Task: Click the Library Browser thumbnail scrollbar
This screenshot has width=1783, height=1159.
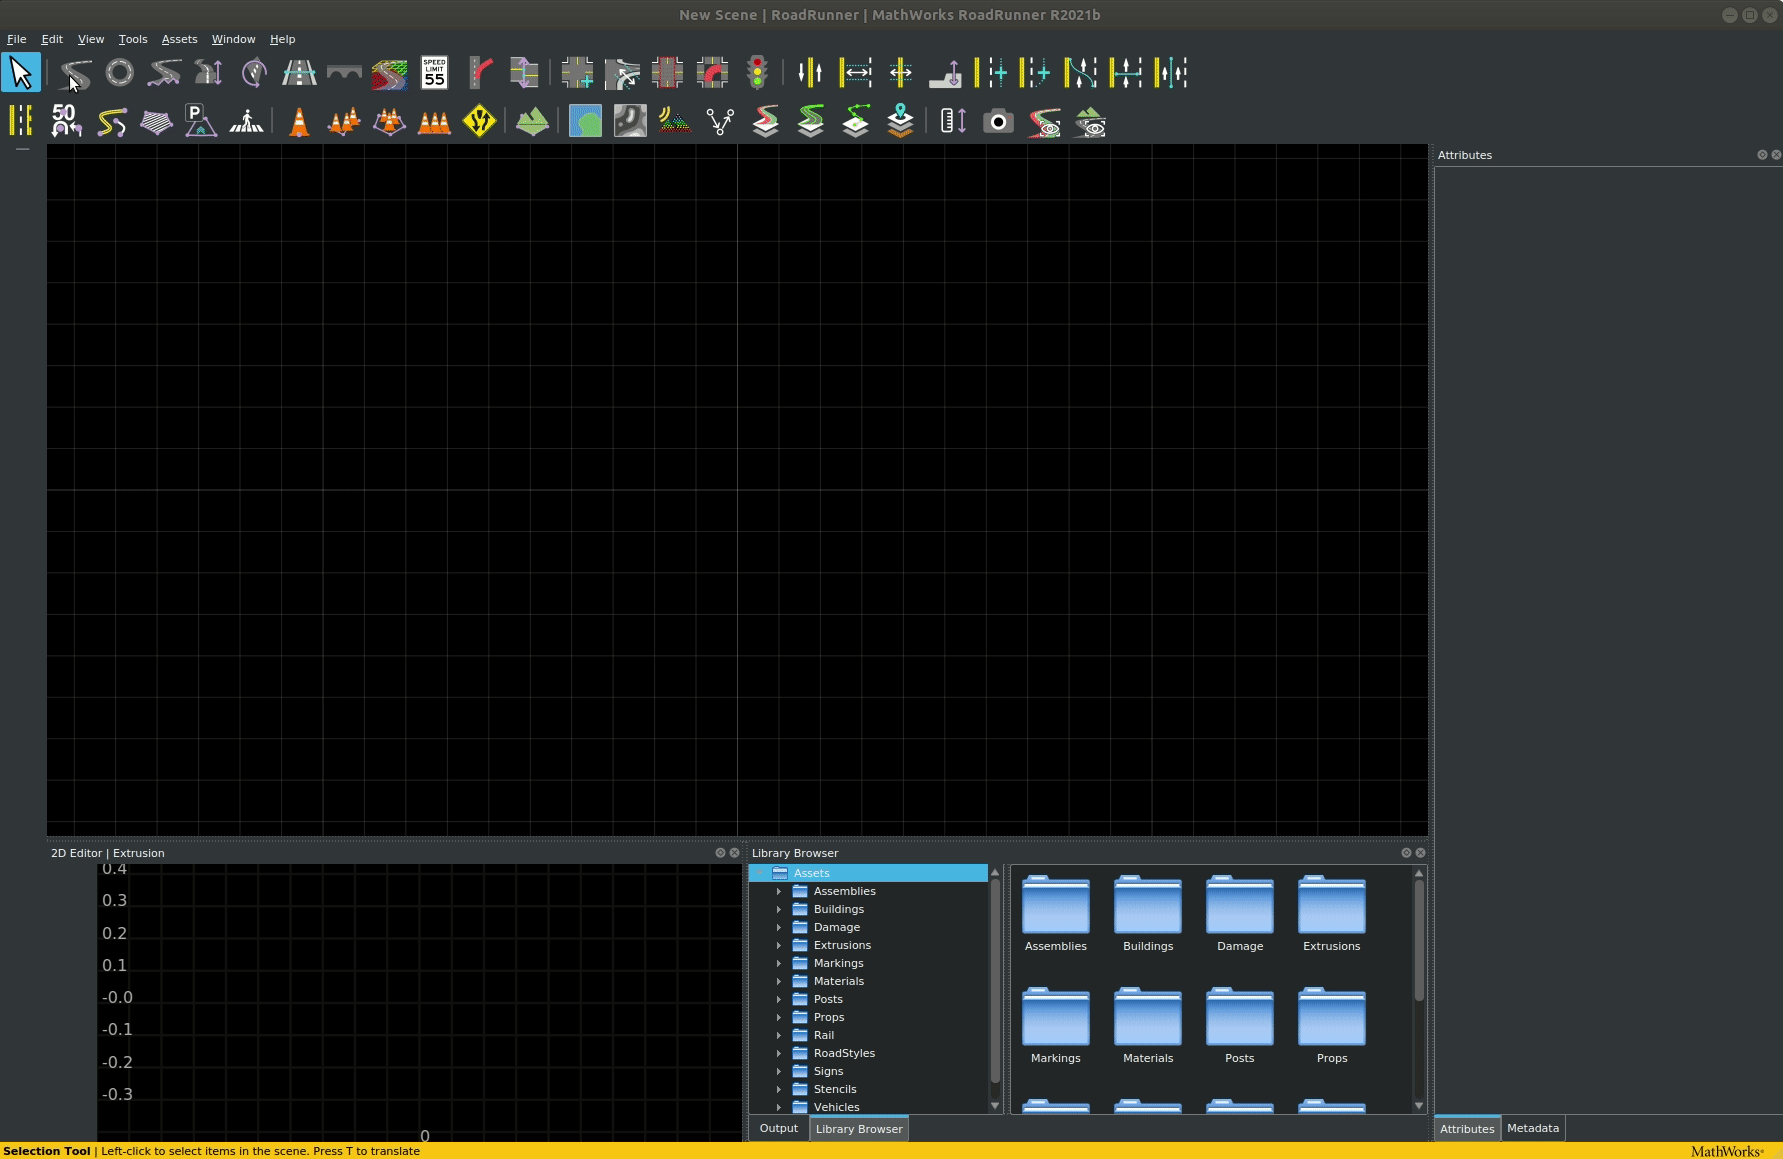Action: 1418,940
